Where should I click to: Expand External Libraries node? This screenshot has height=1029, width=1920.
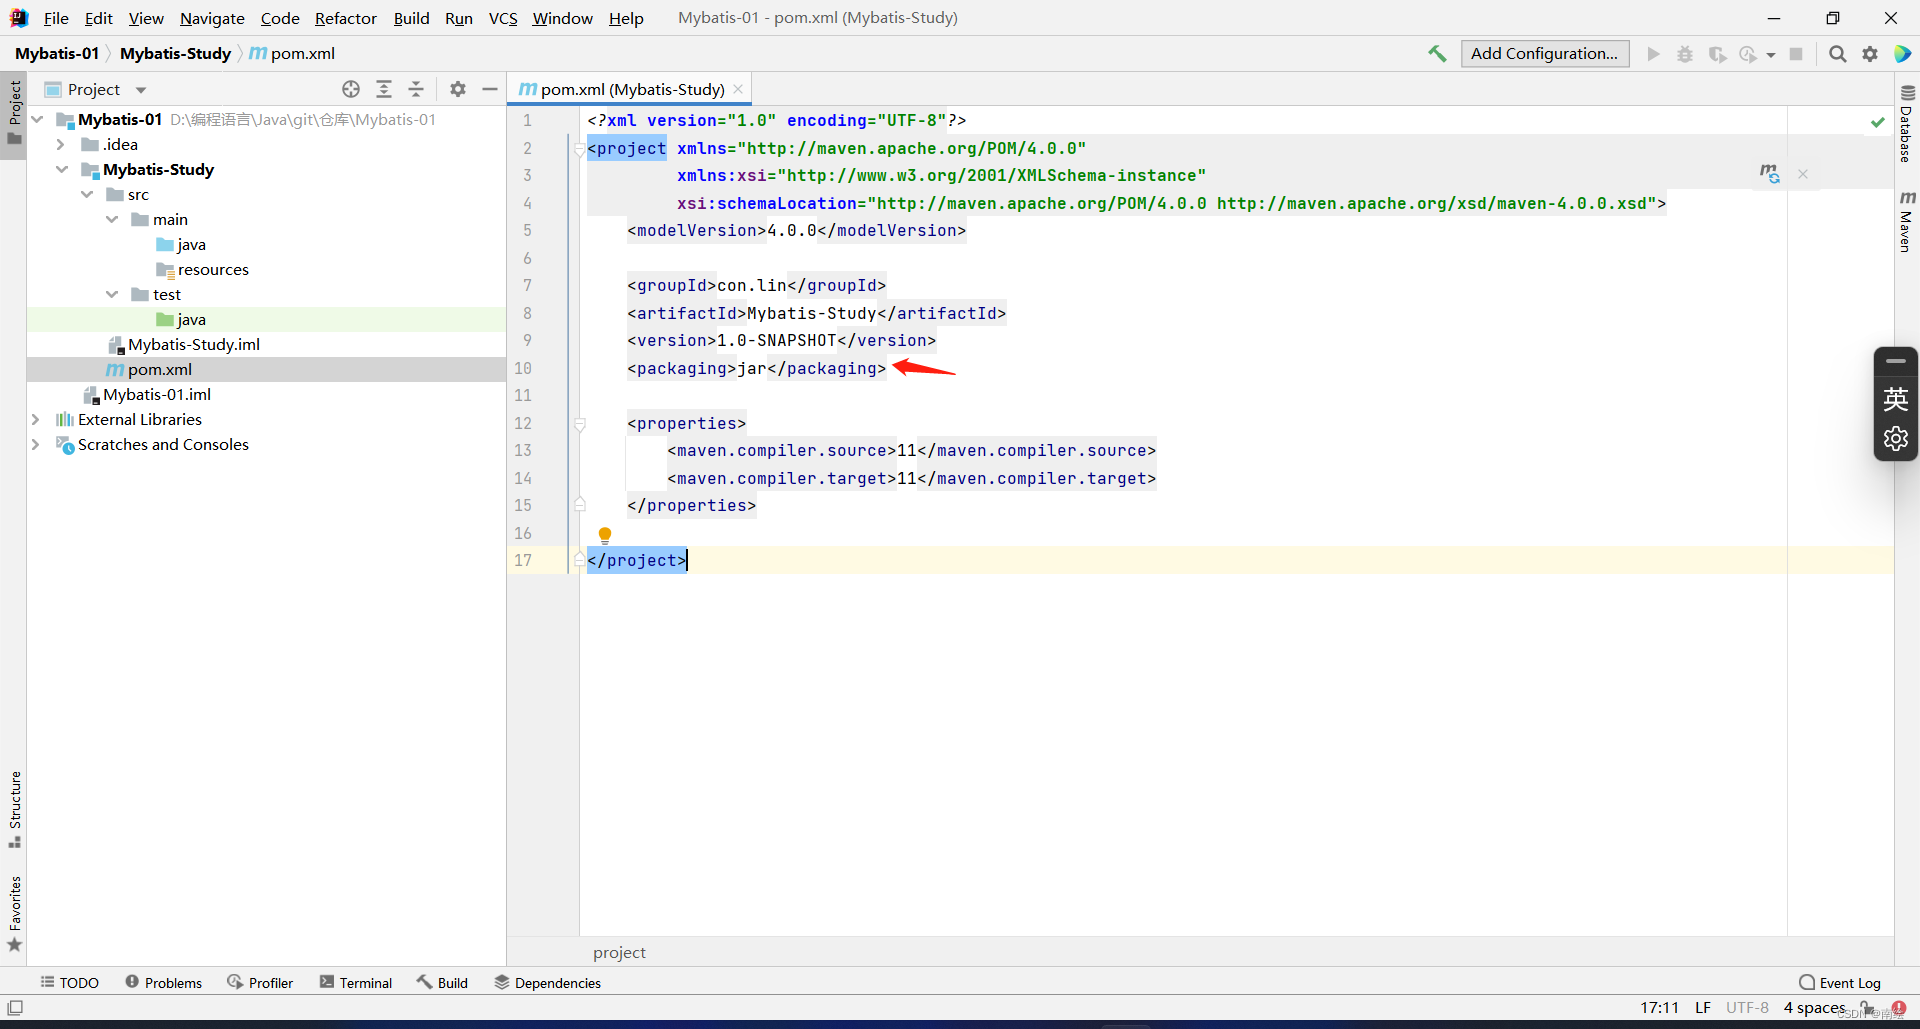click(36, 419)
